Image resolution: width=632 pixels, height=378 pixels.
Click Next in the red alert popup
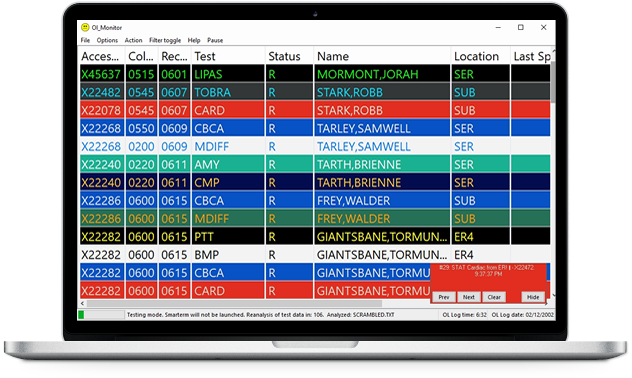pyautogui.click(x=468, y=297)
